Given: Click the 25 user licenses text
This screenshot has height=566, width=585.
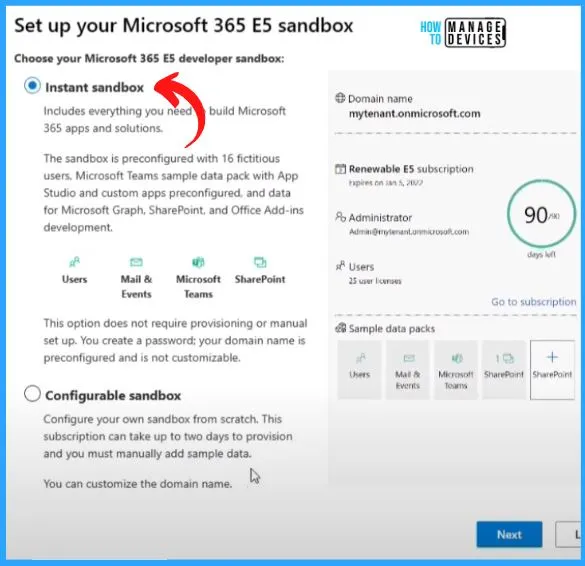Looking at the screenshot, I should pyautogui.click(x=375, y=281).
